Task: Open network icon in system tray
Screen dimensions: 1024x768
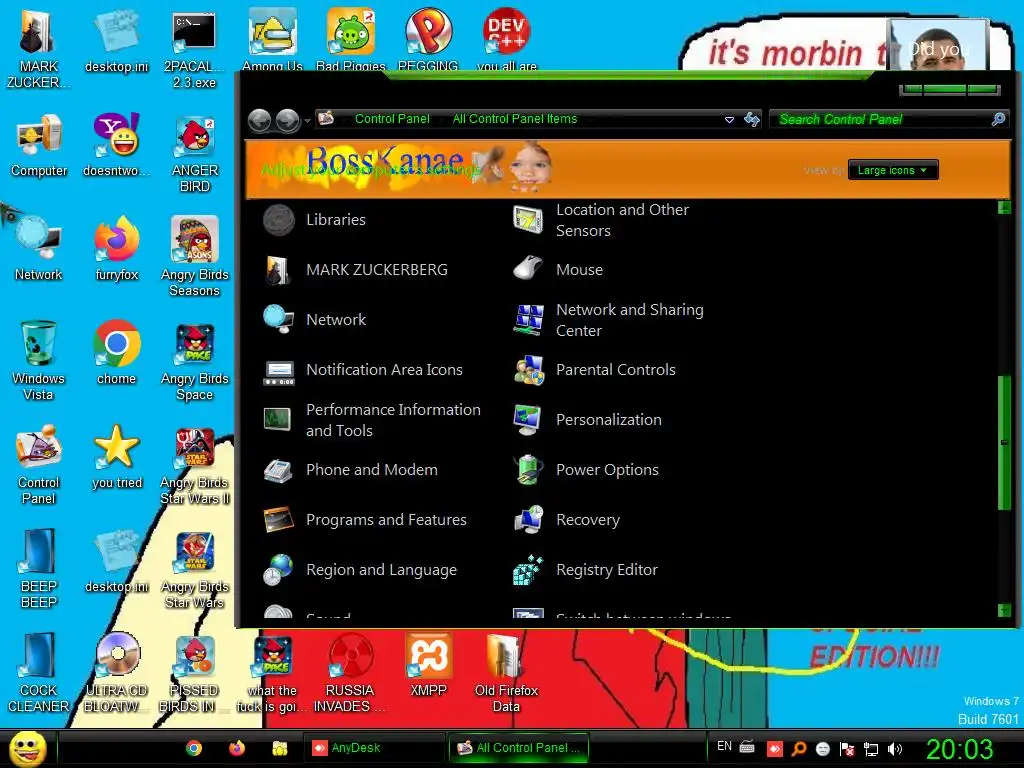Action: pos(871,749)
